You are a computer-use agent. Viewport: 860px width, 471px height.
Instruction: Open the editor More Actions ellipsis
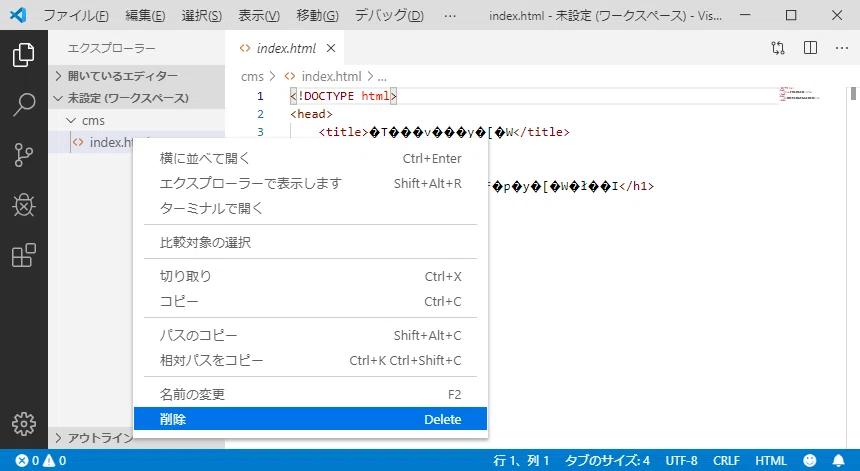[842, 48]
